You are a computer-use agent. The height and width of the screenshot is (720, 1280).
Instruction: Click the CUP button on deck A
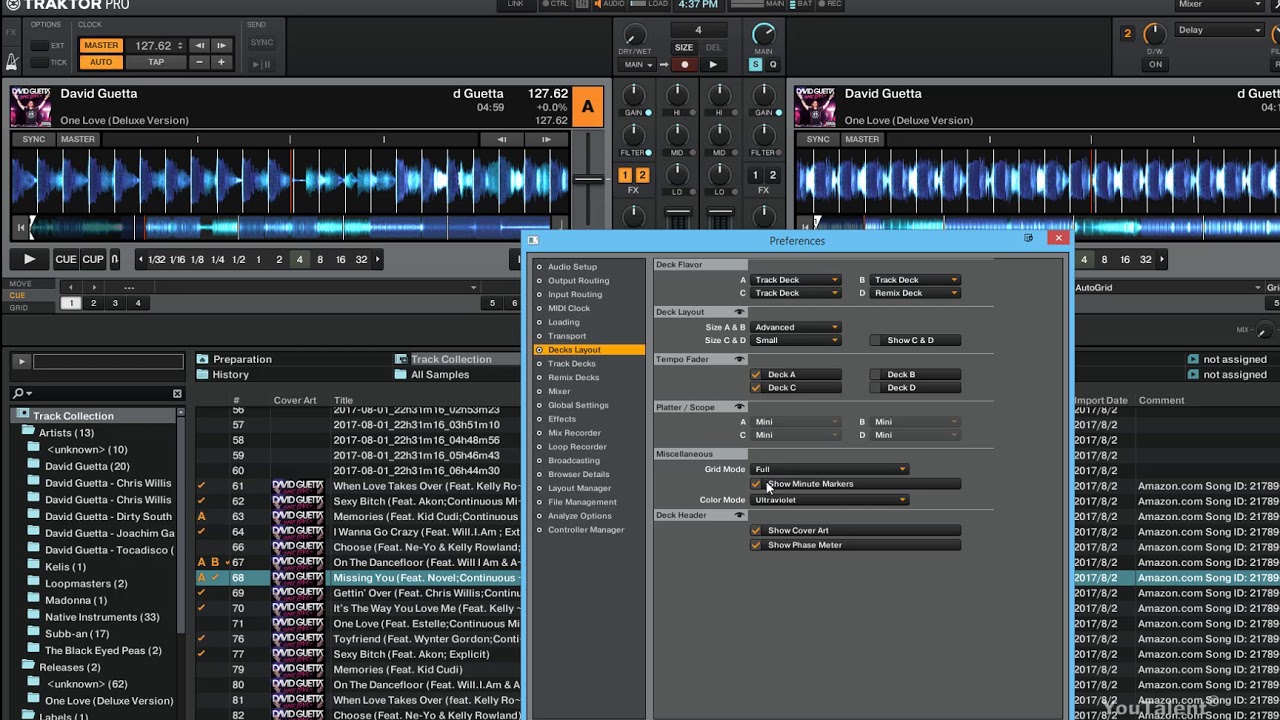(x=93, y=259)
